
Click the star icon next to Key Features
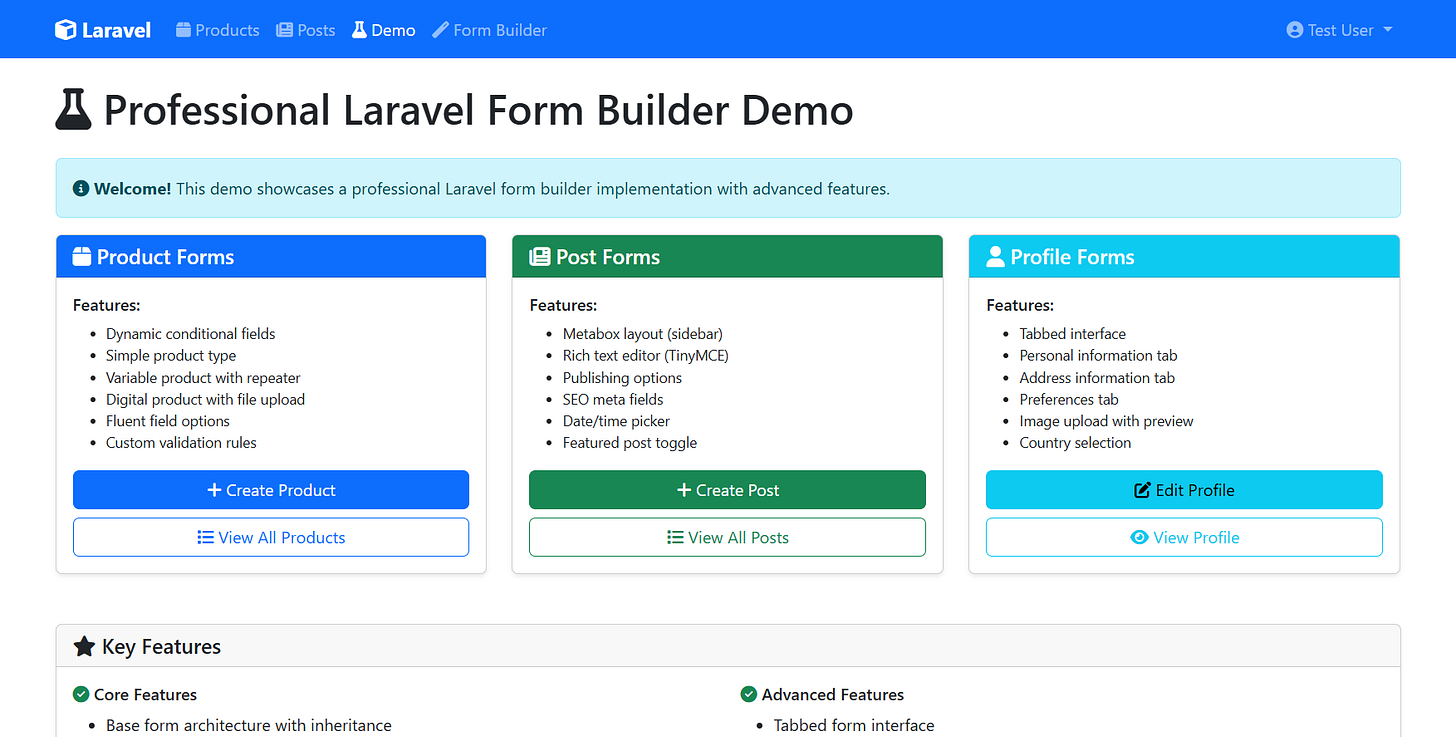coord(84,646)
